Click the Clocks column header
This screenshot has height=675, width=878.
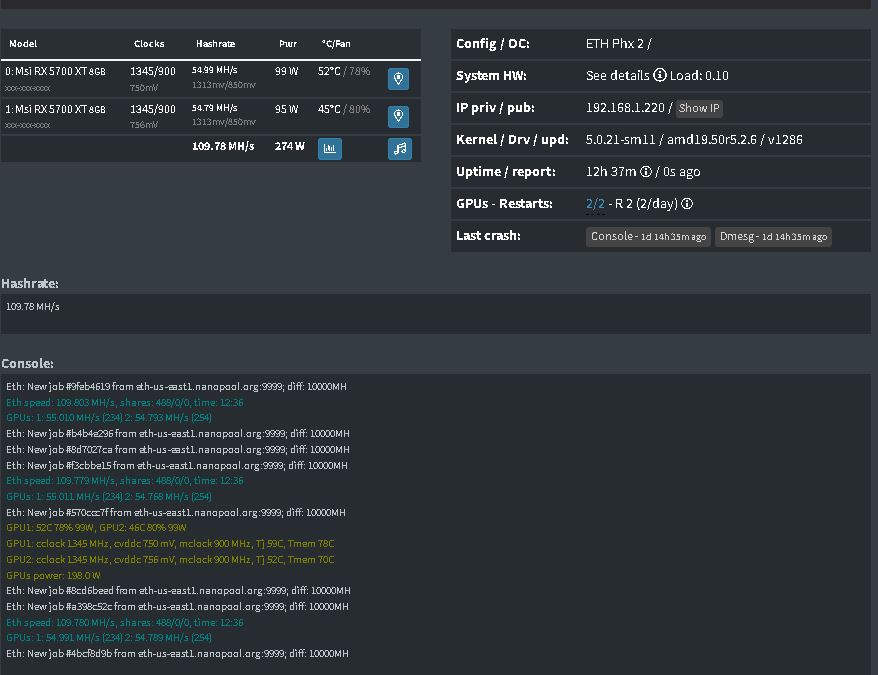149,44
